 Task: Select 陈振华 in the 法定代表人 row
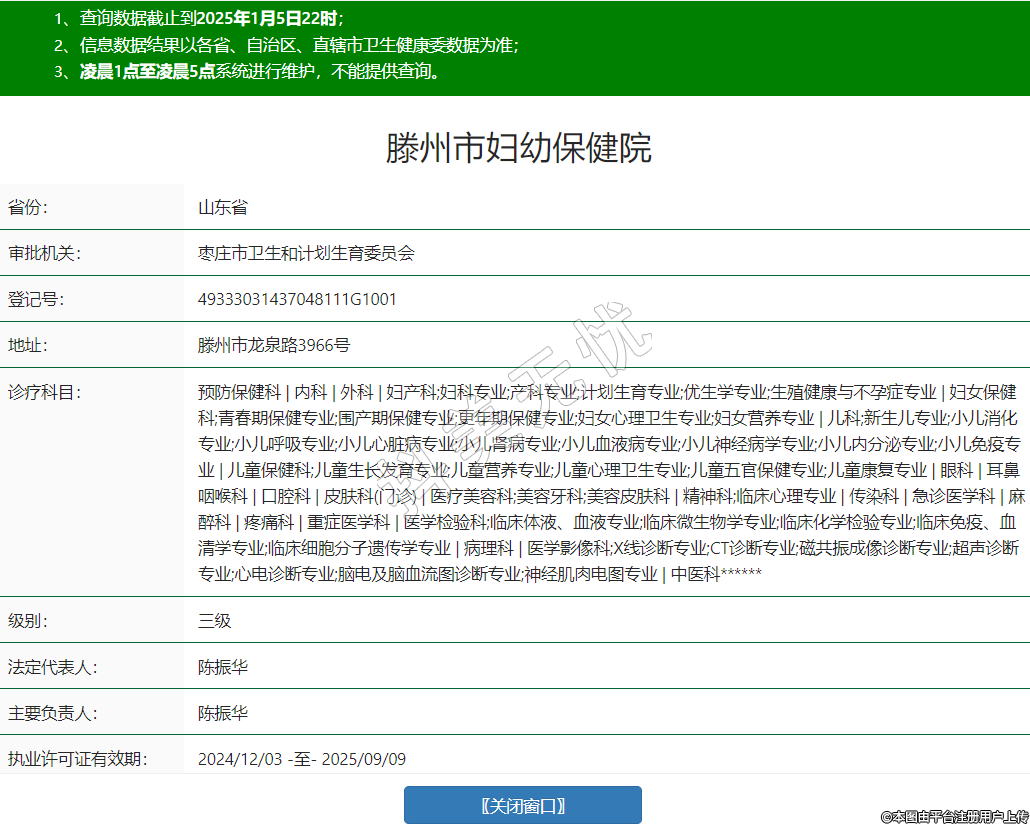coord(222,667)
